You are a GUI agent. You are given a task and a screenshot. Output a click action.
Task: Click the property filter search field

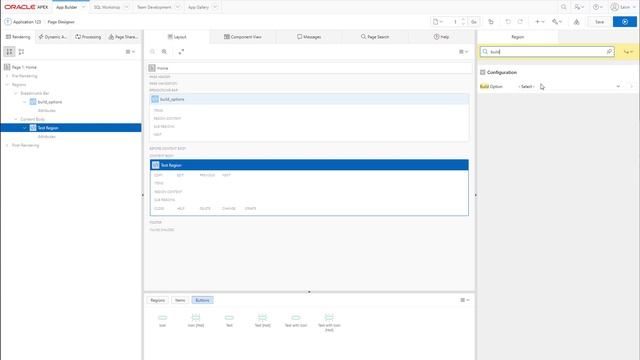click(x=547, y=52)
